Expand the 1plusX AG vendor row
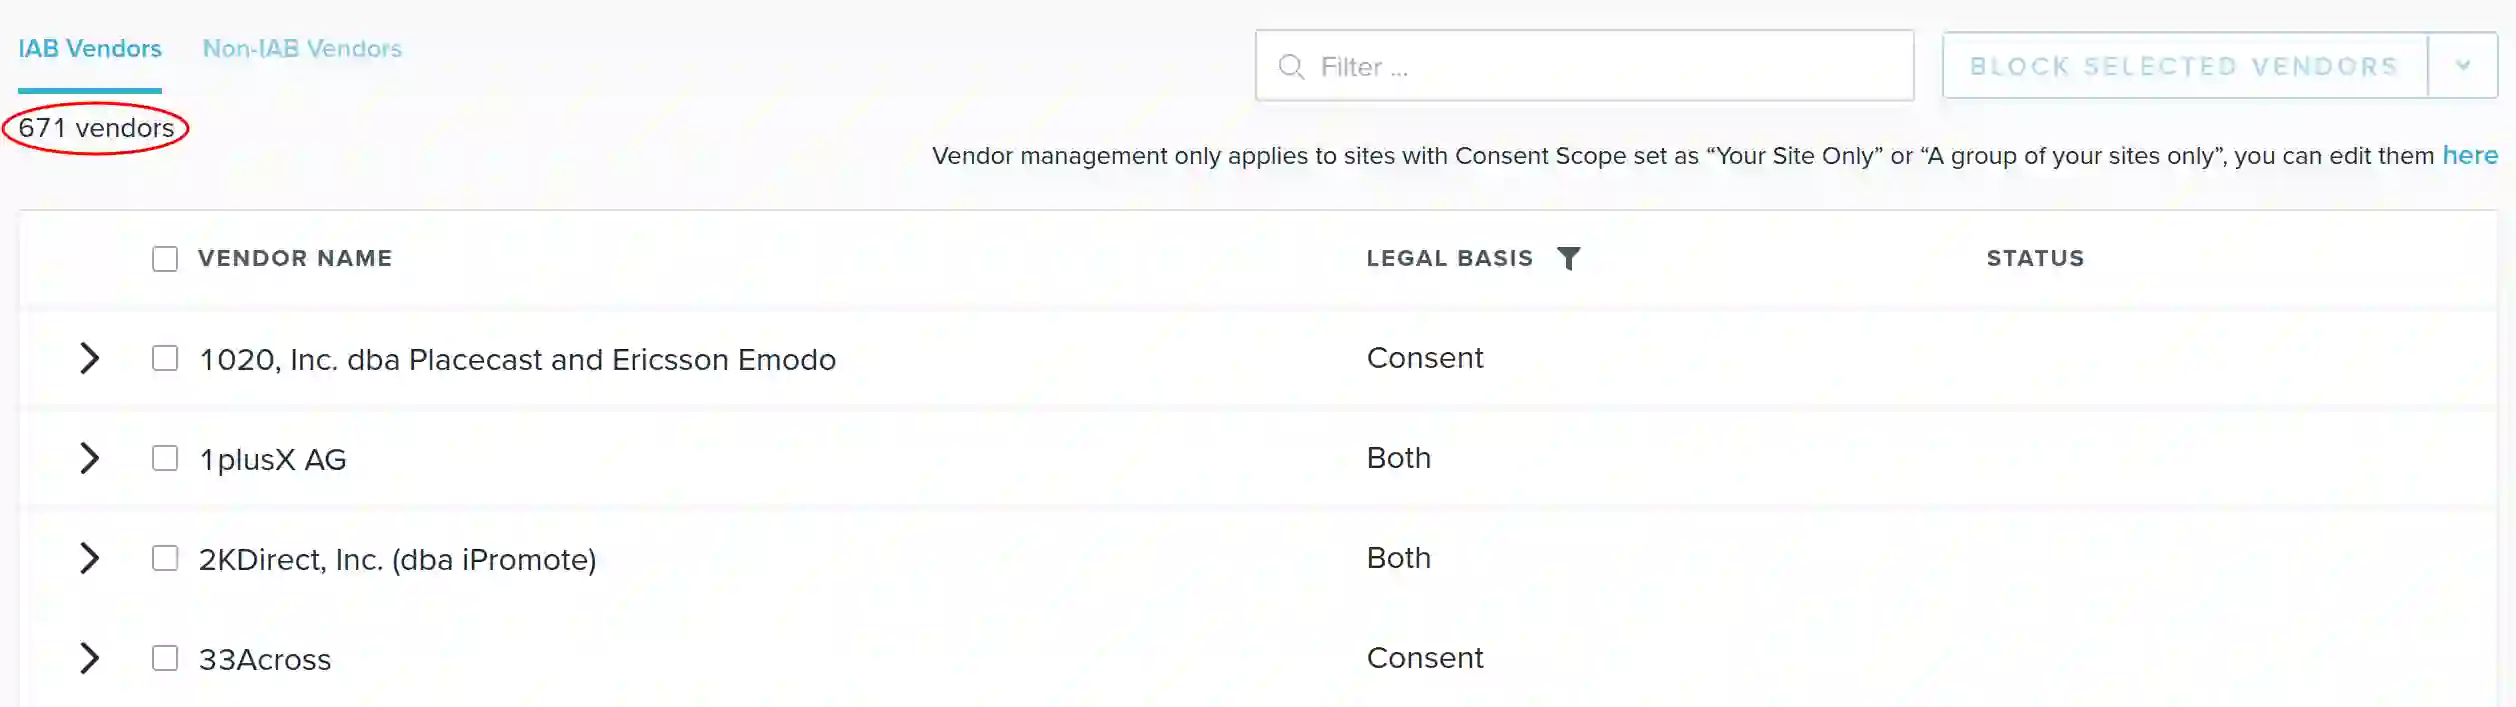Viewport: 2516px width, 707px height. coord(89,458)
